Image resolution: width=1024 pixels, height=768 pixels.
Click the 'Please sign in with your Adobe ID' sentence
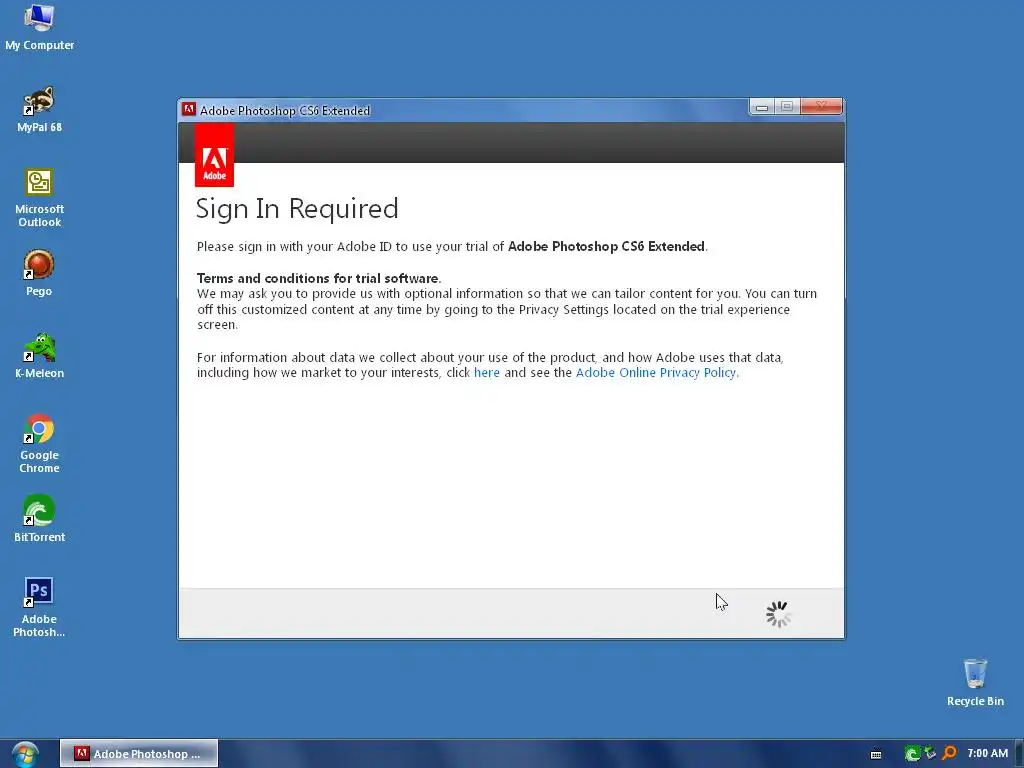click(452, 247)
